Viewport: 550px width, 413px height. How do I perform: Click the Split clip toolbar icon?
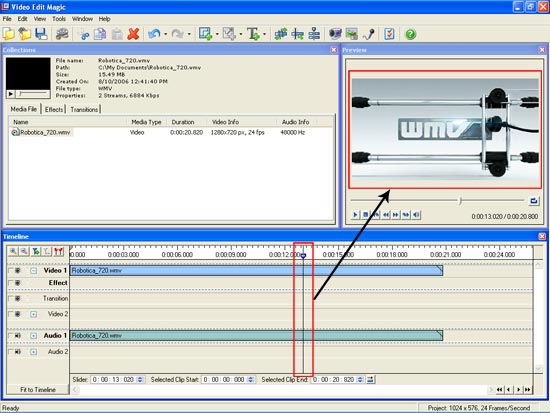281,34
